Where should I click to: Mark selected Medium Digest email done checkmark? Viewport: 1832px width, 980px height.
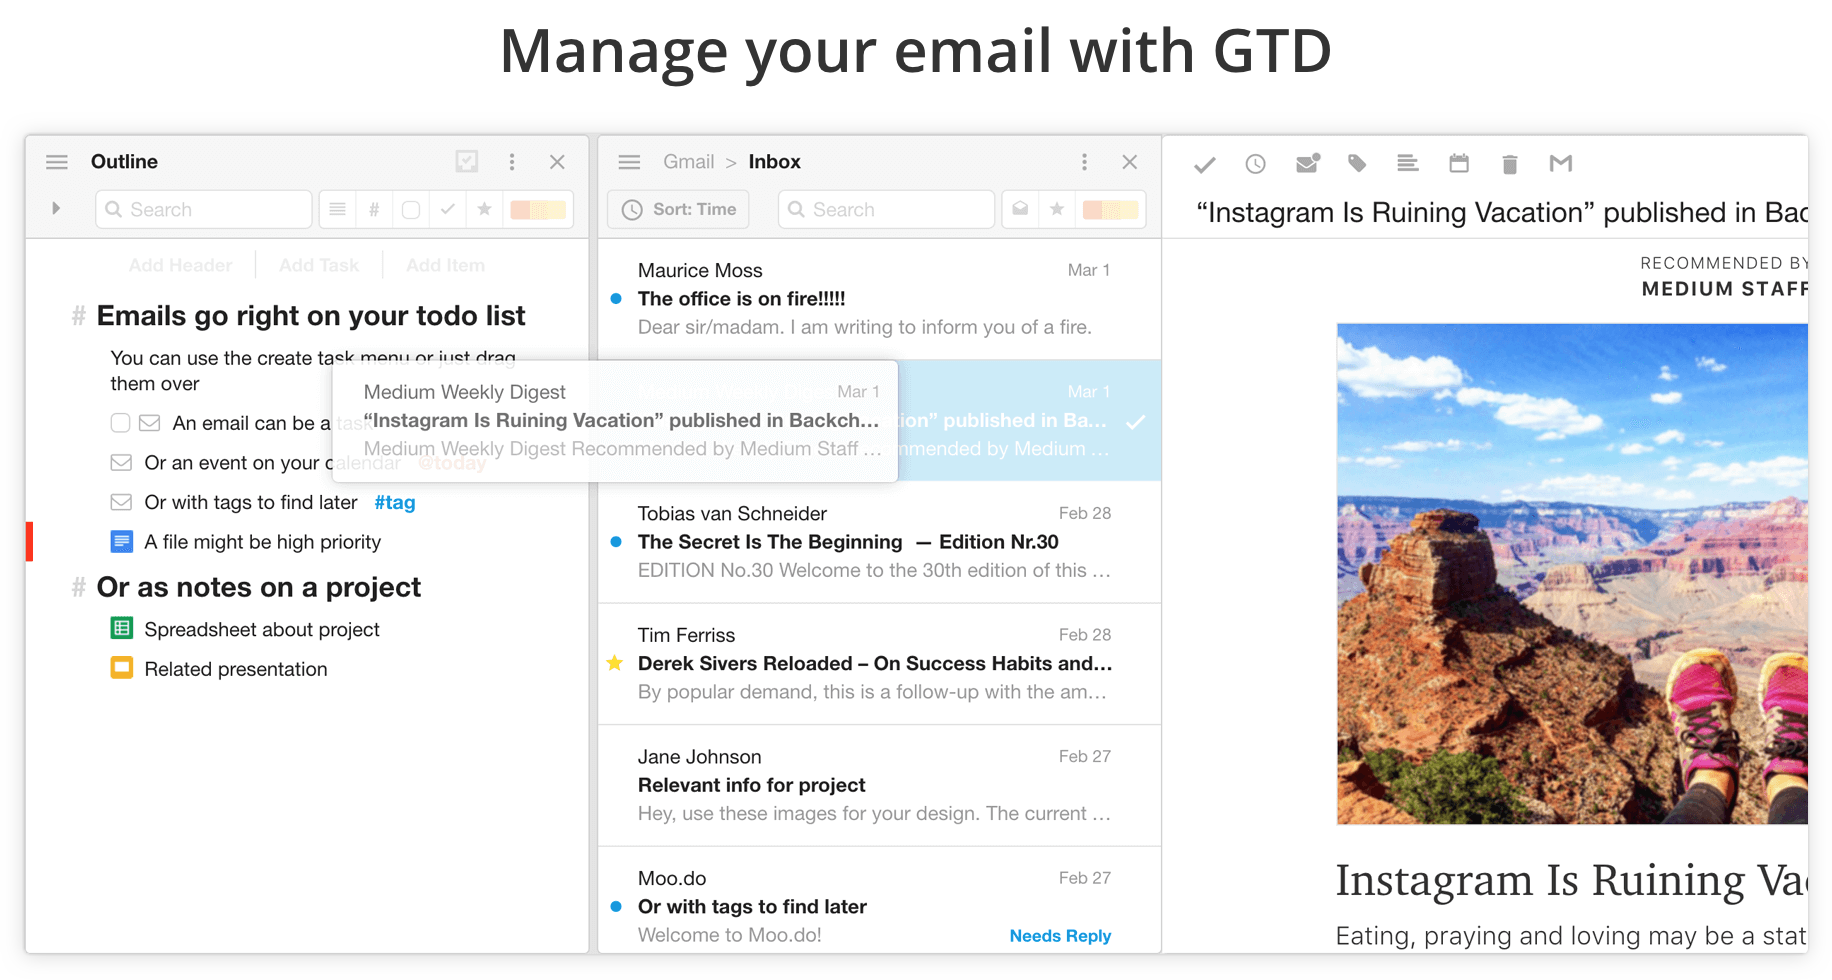point(1136,422)
